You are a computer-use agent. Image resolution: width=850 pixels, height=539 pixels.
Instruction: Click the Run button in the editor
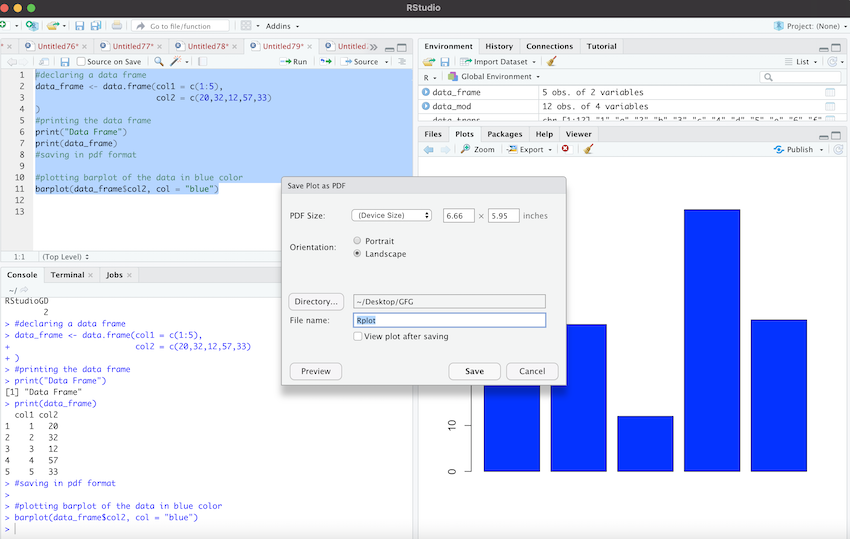[294, 62]
